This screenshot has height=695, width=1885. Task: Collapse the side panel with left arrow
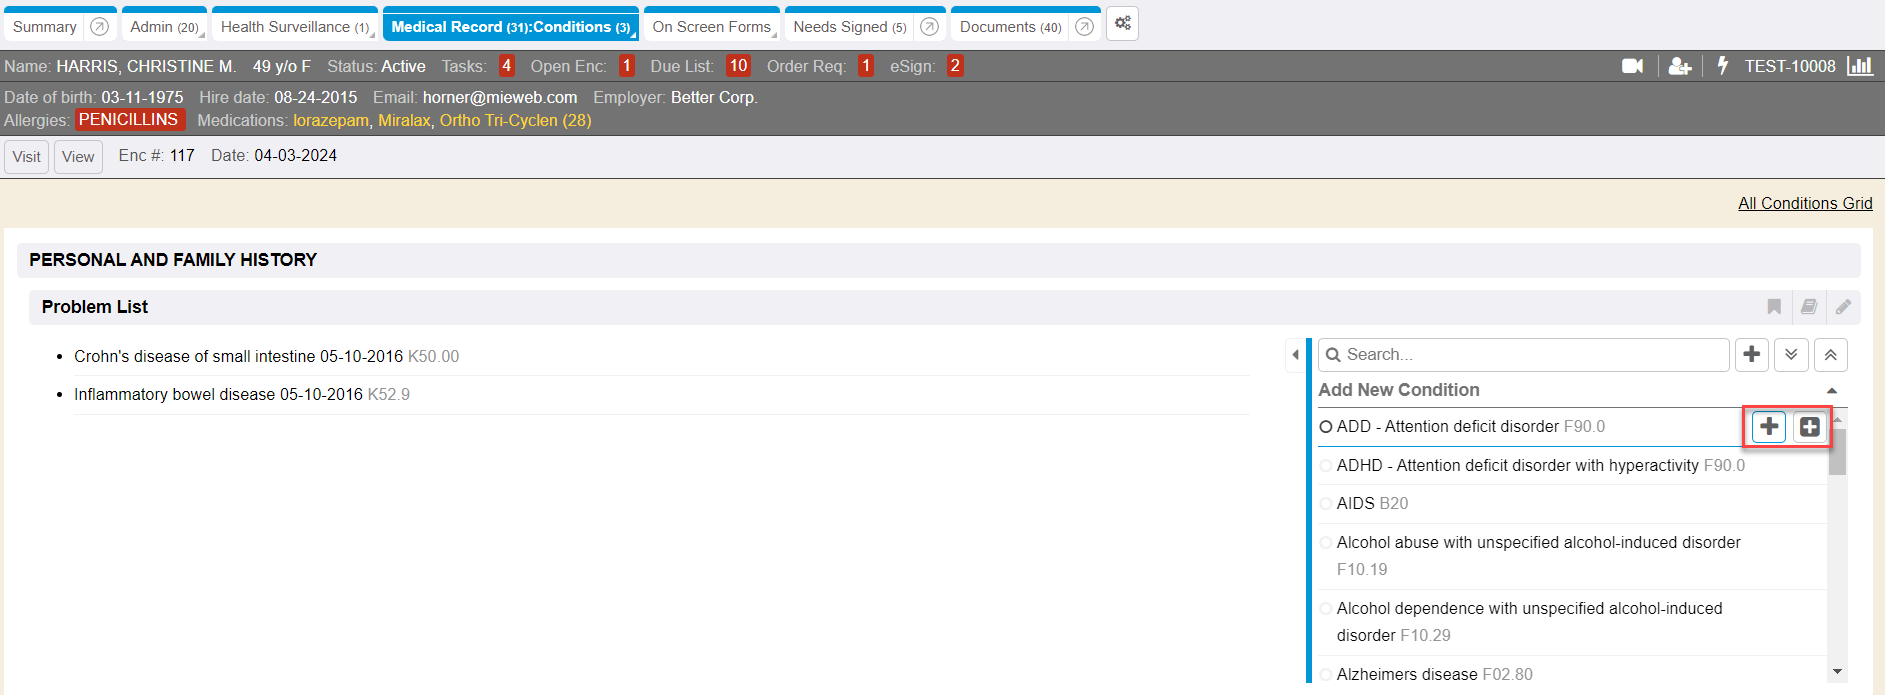(x=1295, y=355)
